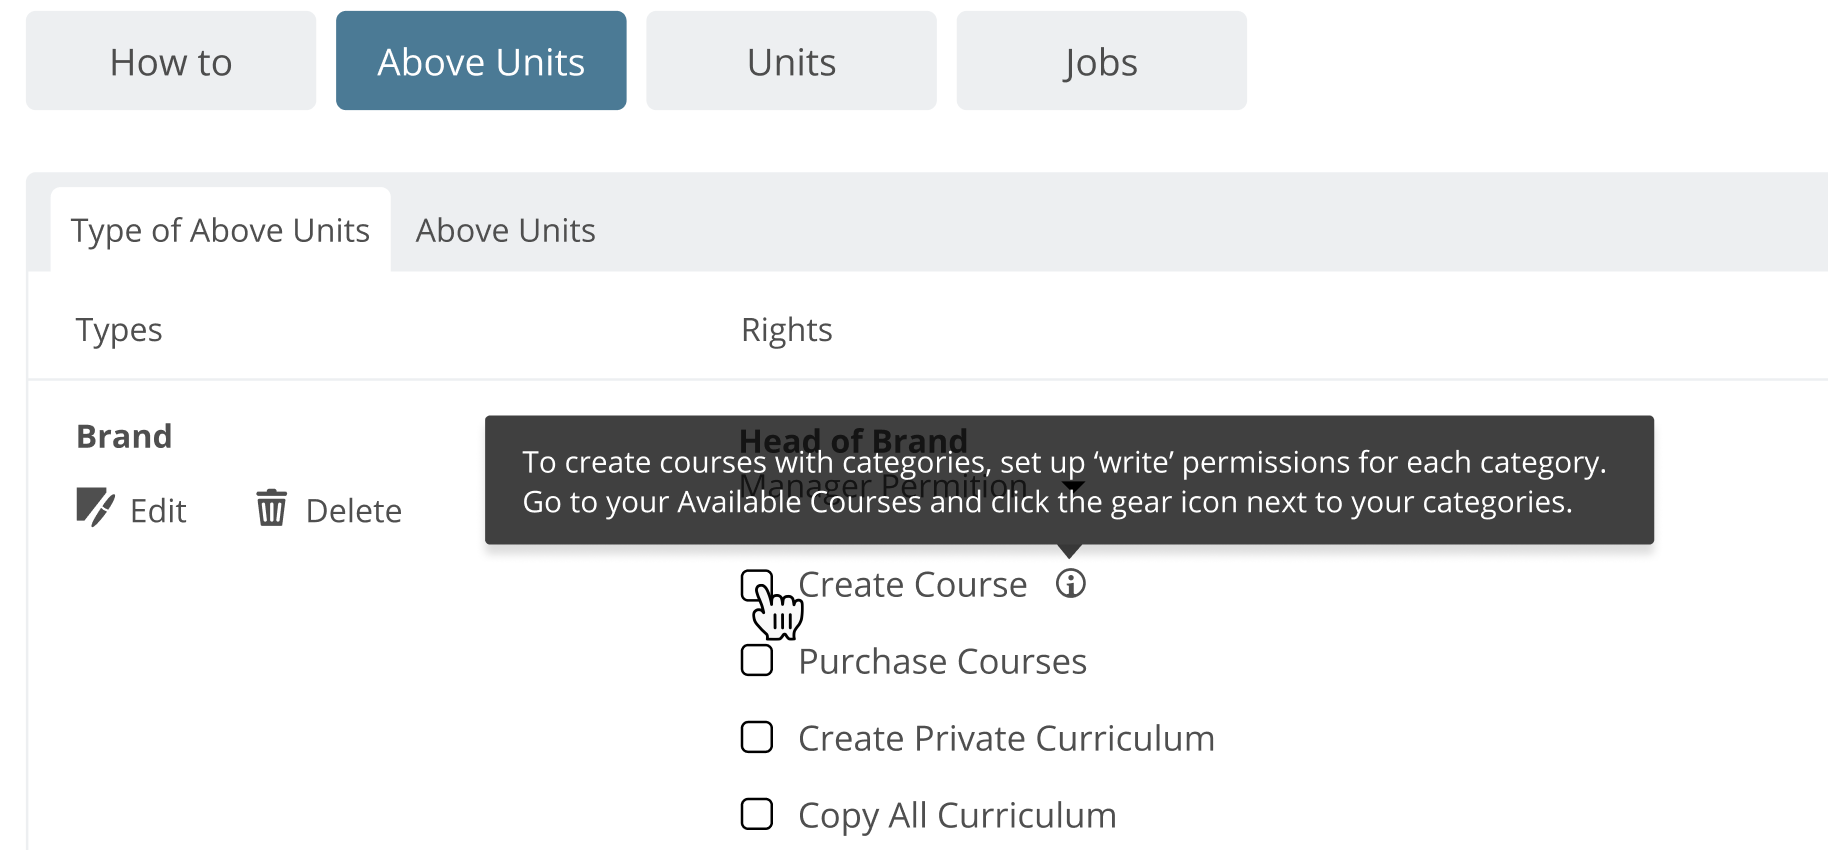Click the Purchase Courses label text
Viewport: 1828px width, 850px height.
coord(942,661)
